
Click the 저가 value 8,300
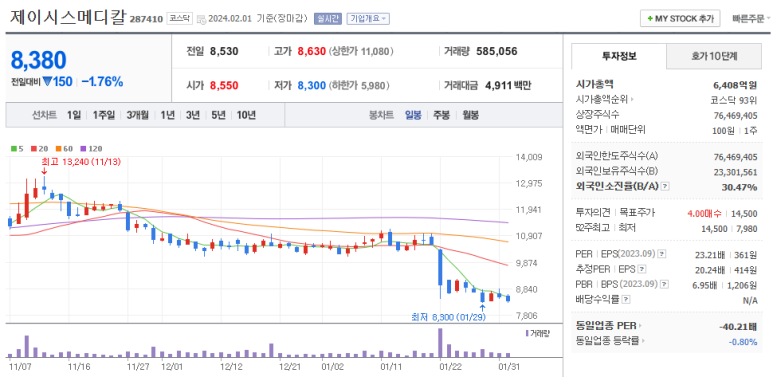pyautogui.click(x=312, y=86)
